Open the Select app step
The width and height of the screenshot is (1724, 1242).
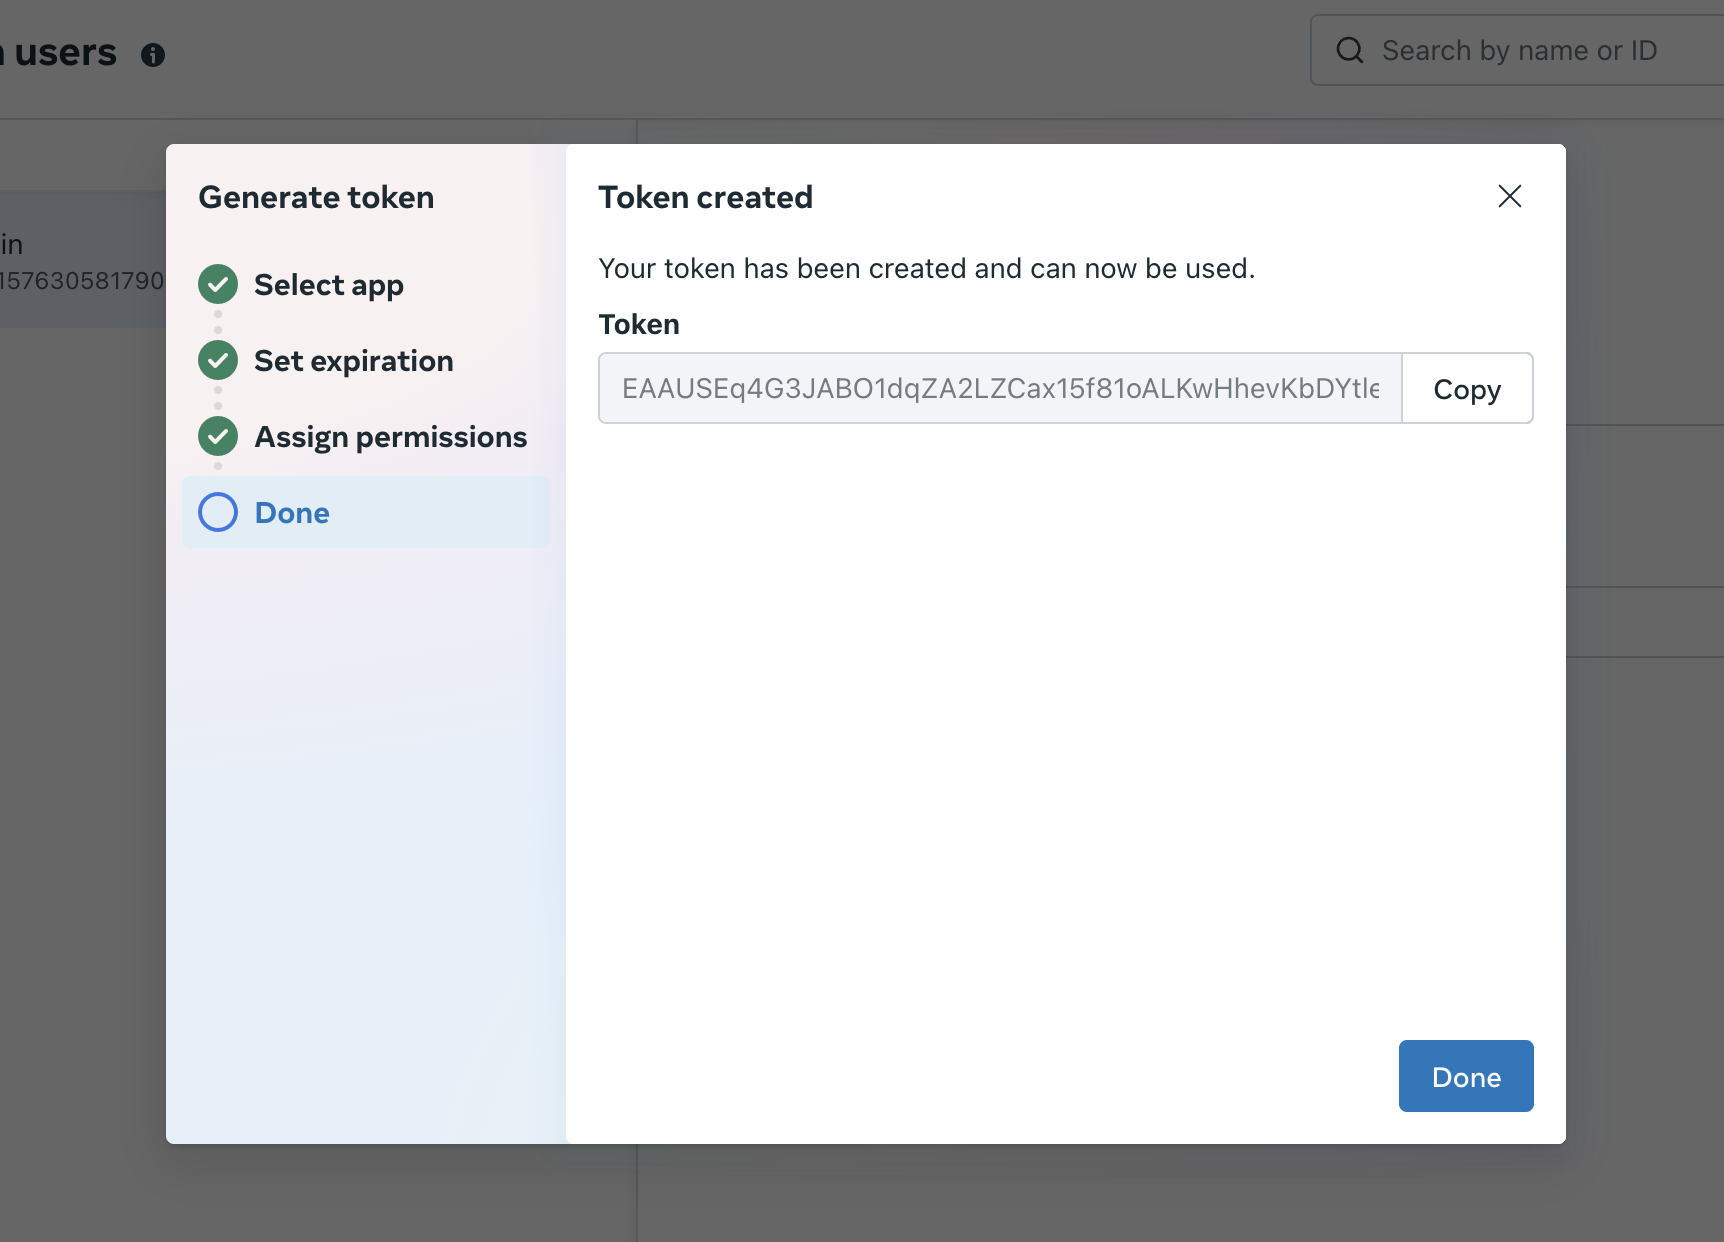[x=329, y=285]
